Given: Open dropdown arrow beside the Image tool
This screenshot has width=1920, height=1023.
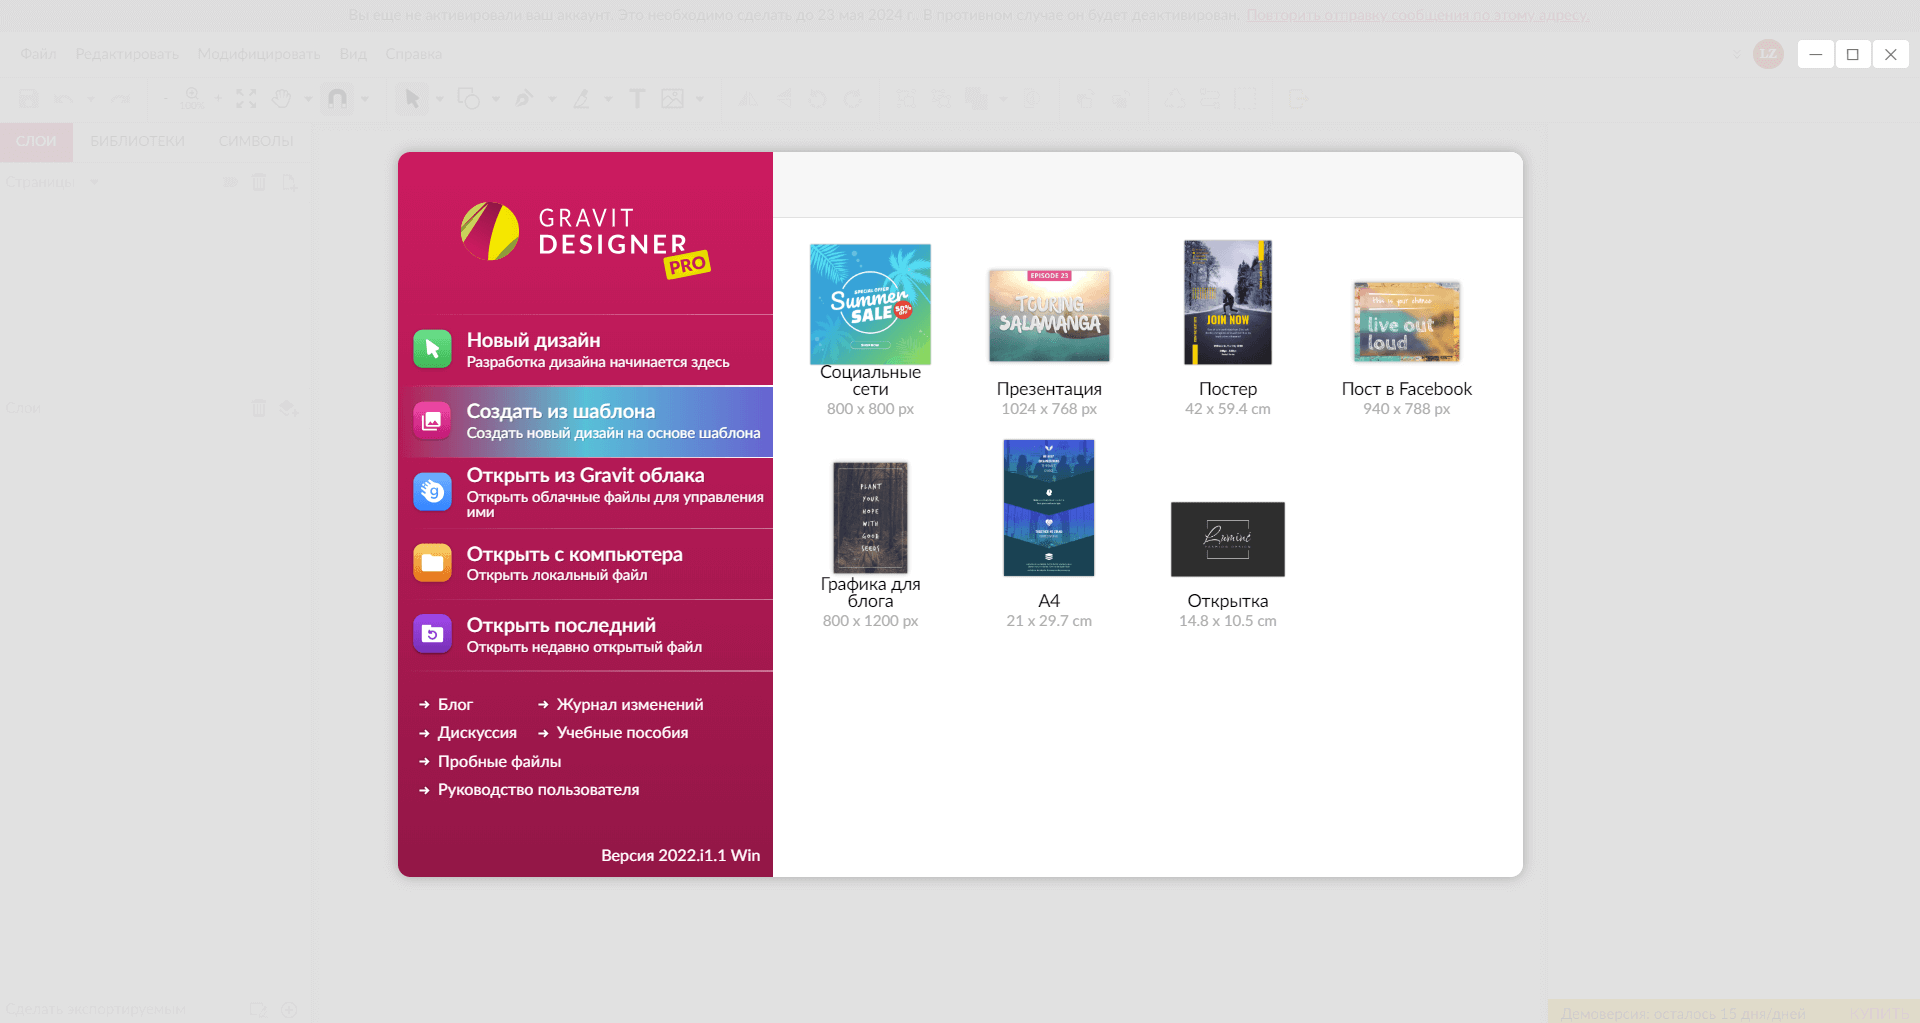Looking at the screenshot, I should (x=700, y=99).
